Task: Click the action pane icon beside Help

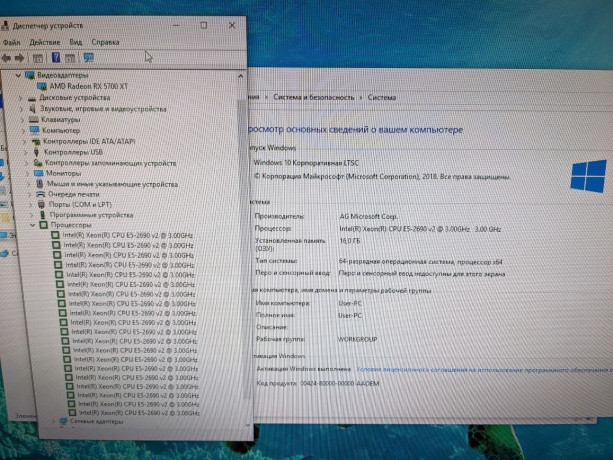Action: 70,58
